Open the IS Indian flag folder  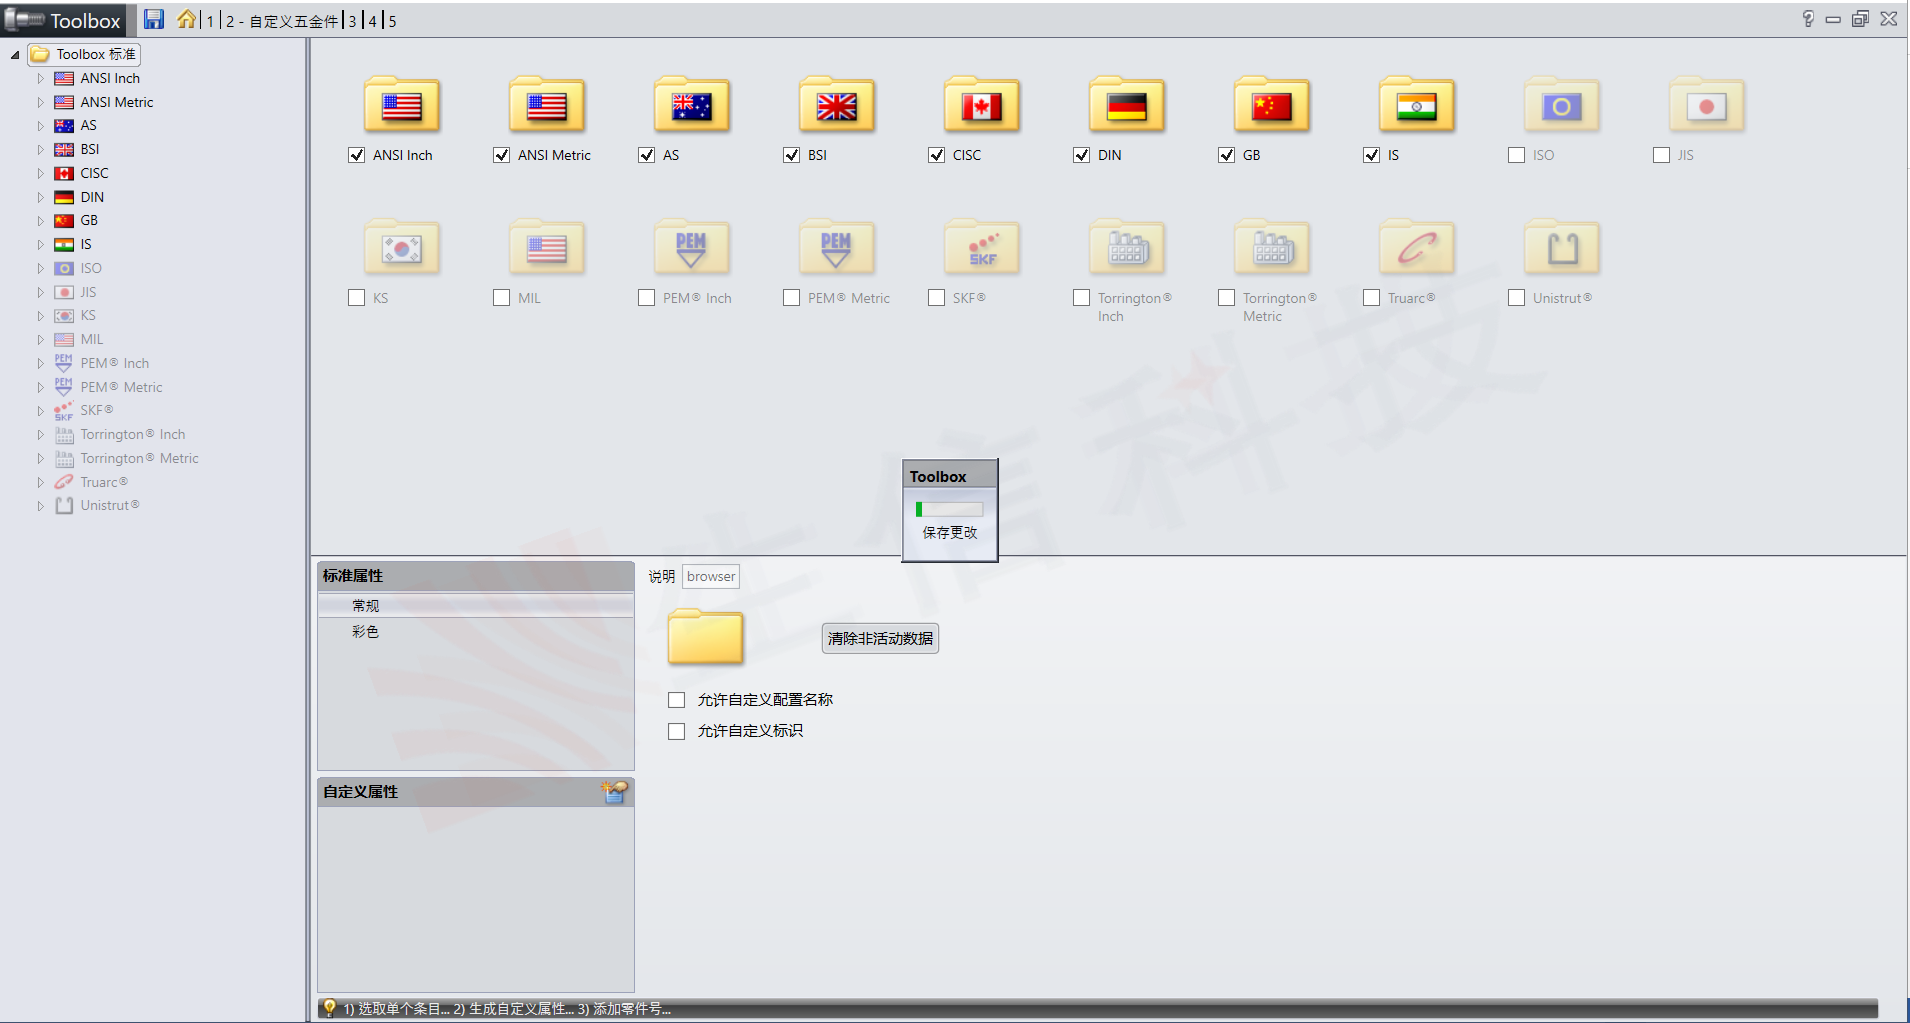1417,105
